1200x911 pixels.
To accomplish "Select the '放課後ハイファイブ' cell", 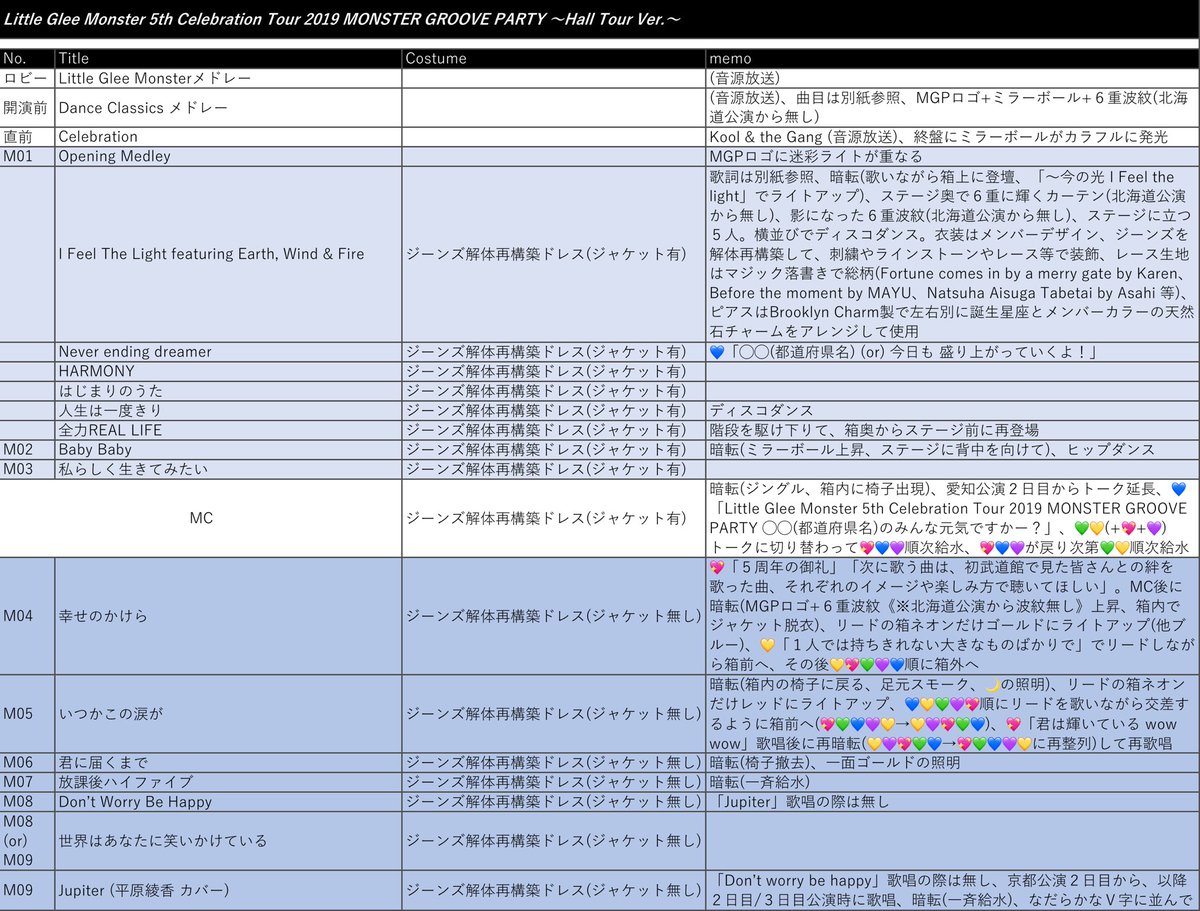I will click(x=229, y=782).
